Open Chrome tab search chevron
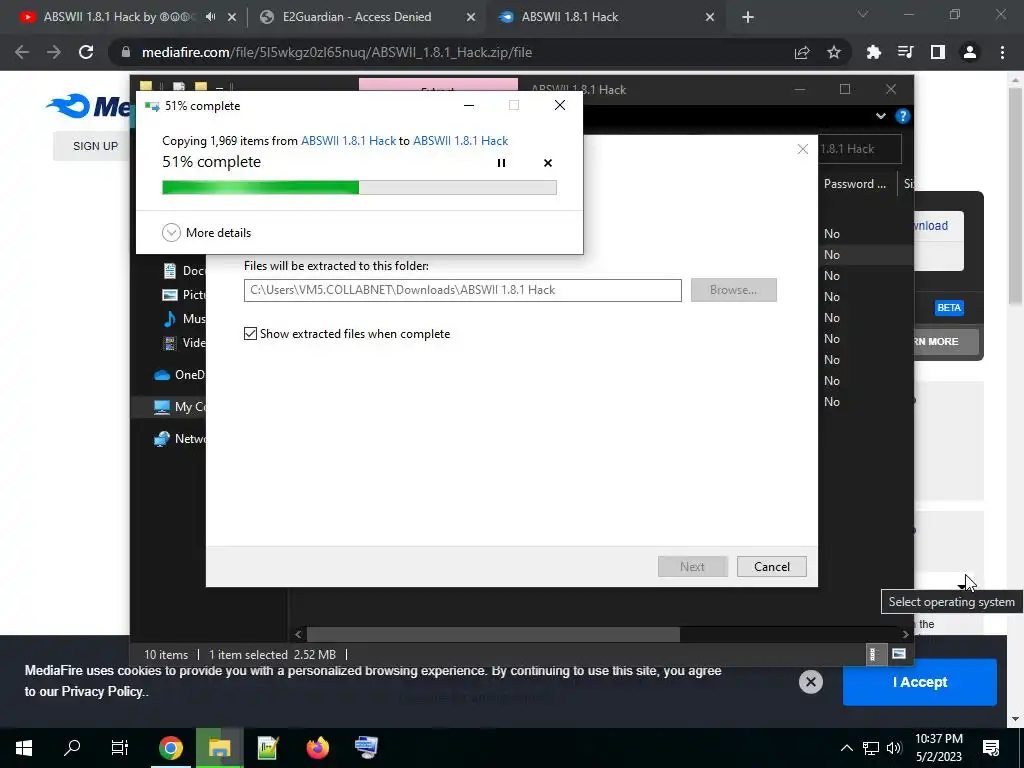The image size is (1024, 768). (863, 14)
